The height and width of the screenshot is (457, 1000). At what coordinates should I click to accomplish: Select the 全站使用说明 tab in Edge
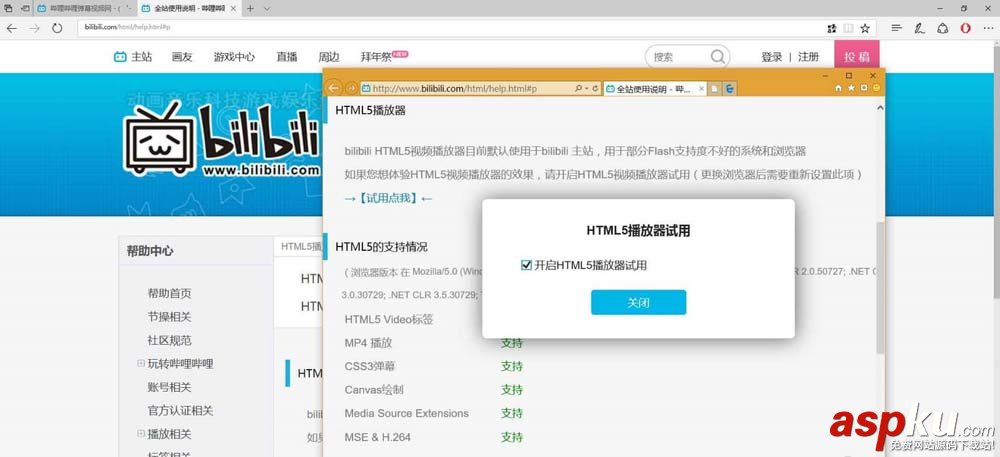pos(189,9)
